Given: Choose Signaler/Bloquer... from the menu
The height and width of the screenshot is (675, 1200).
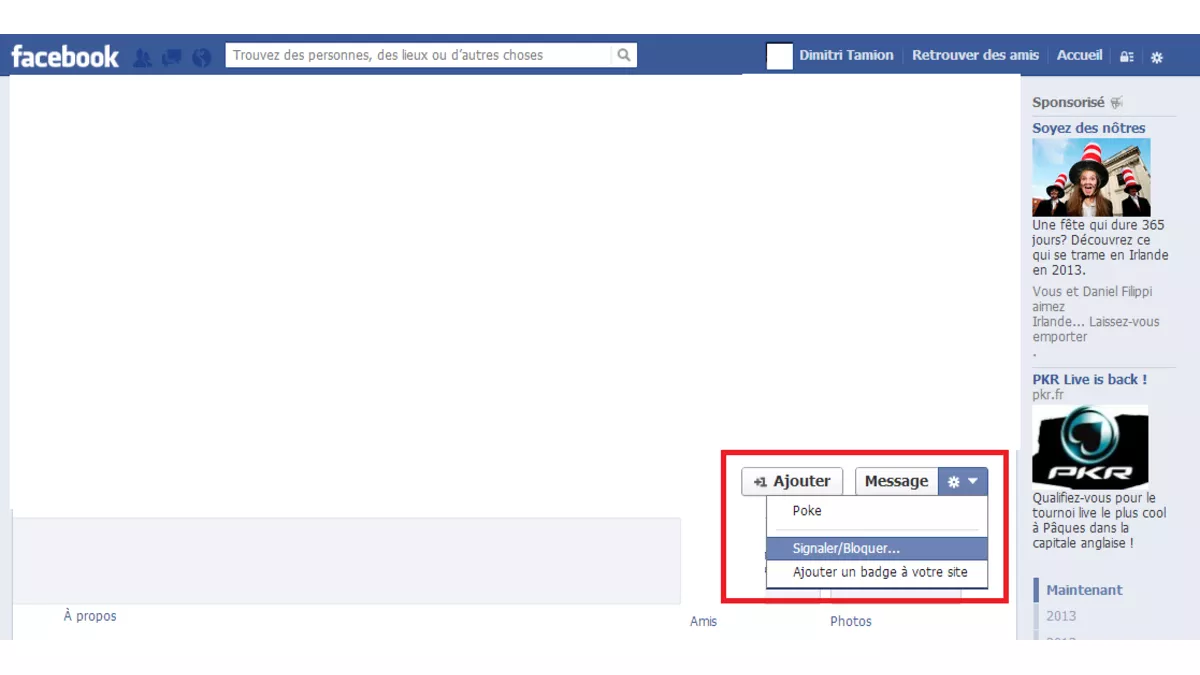Looking at the screenshot, I should pos(846,549).
